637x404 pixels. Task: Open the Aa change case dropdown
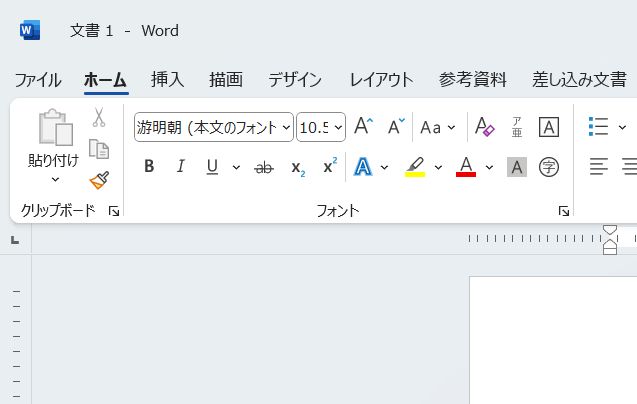(x=438, y=127)
